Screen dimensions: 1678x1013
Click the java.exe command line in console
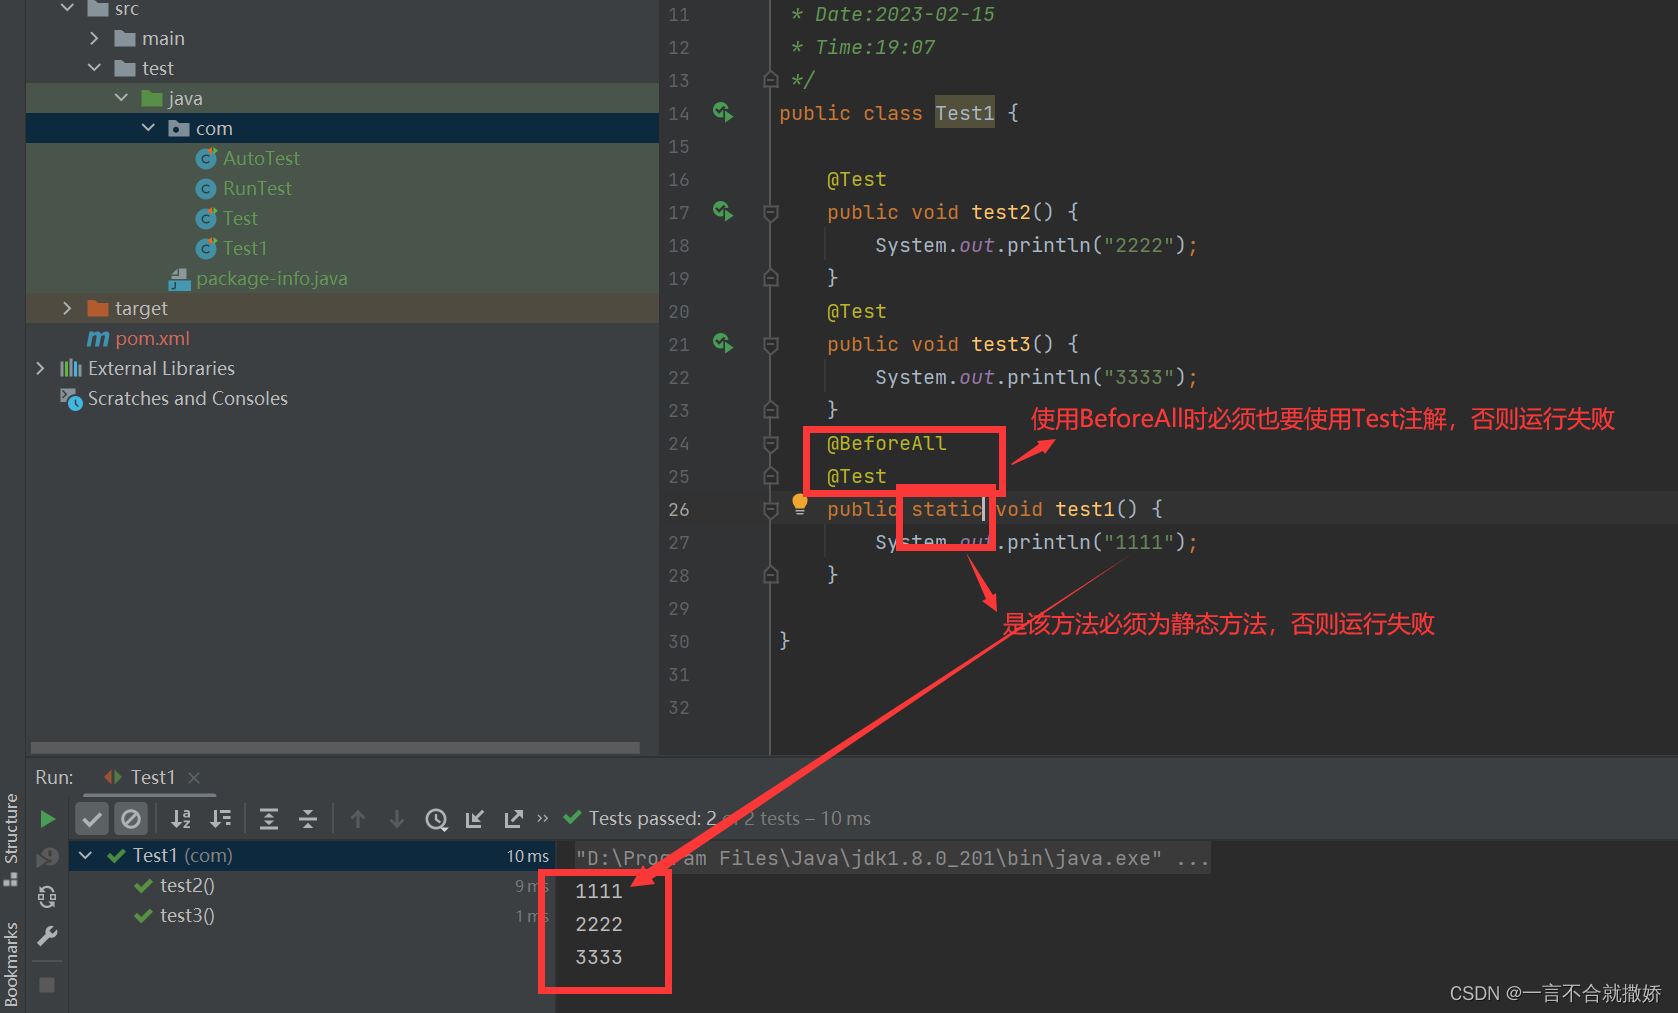pos(893,858)
